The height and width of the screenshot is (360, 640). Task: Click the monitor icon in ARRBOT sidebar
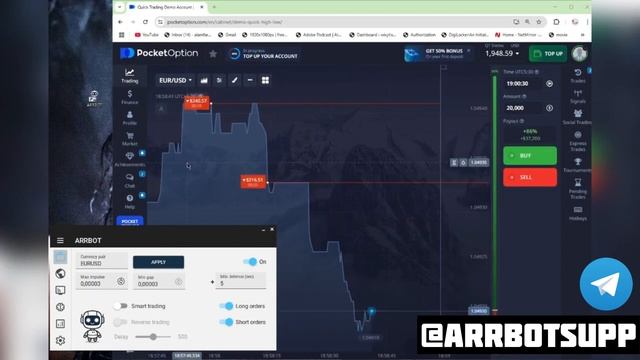60,290
